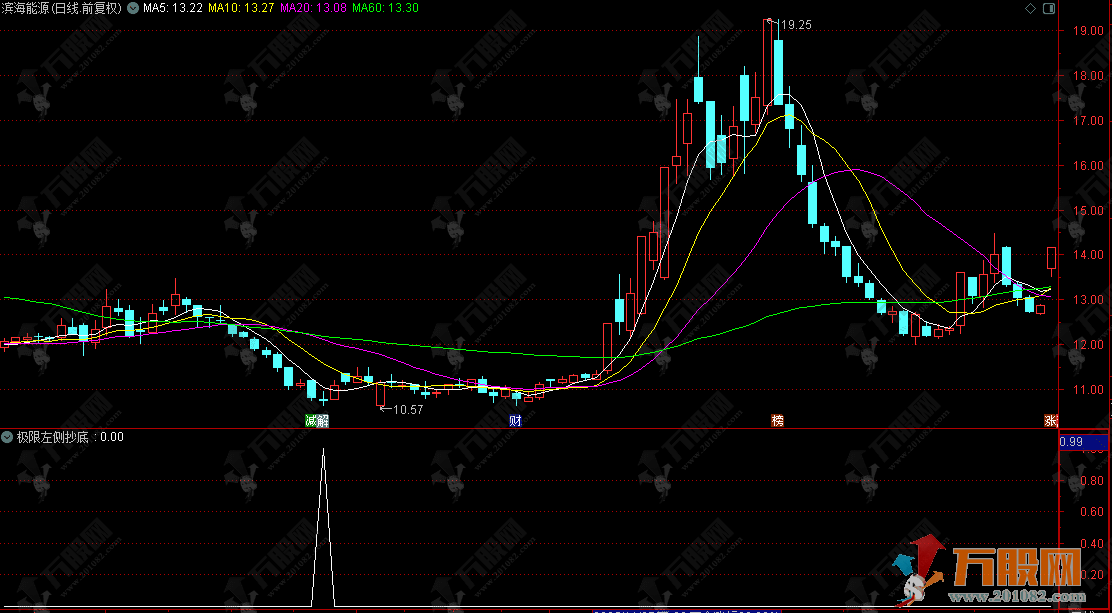Click the green 减 event marker

coord(311,421)
